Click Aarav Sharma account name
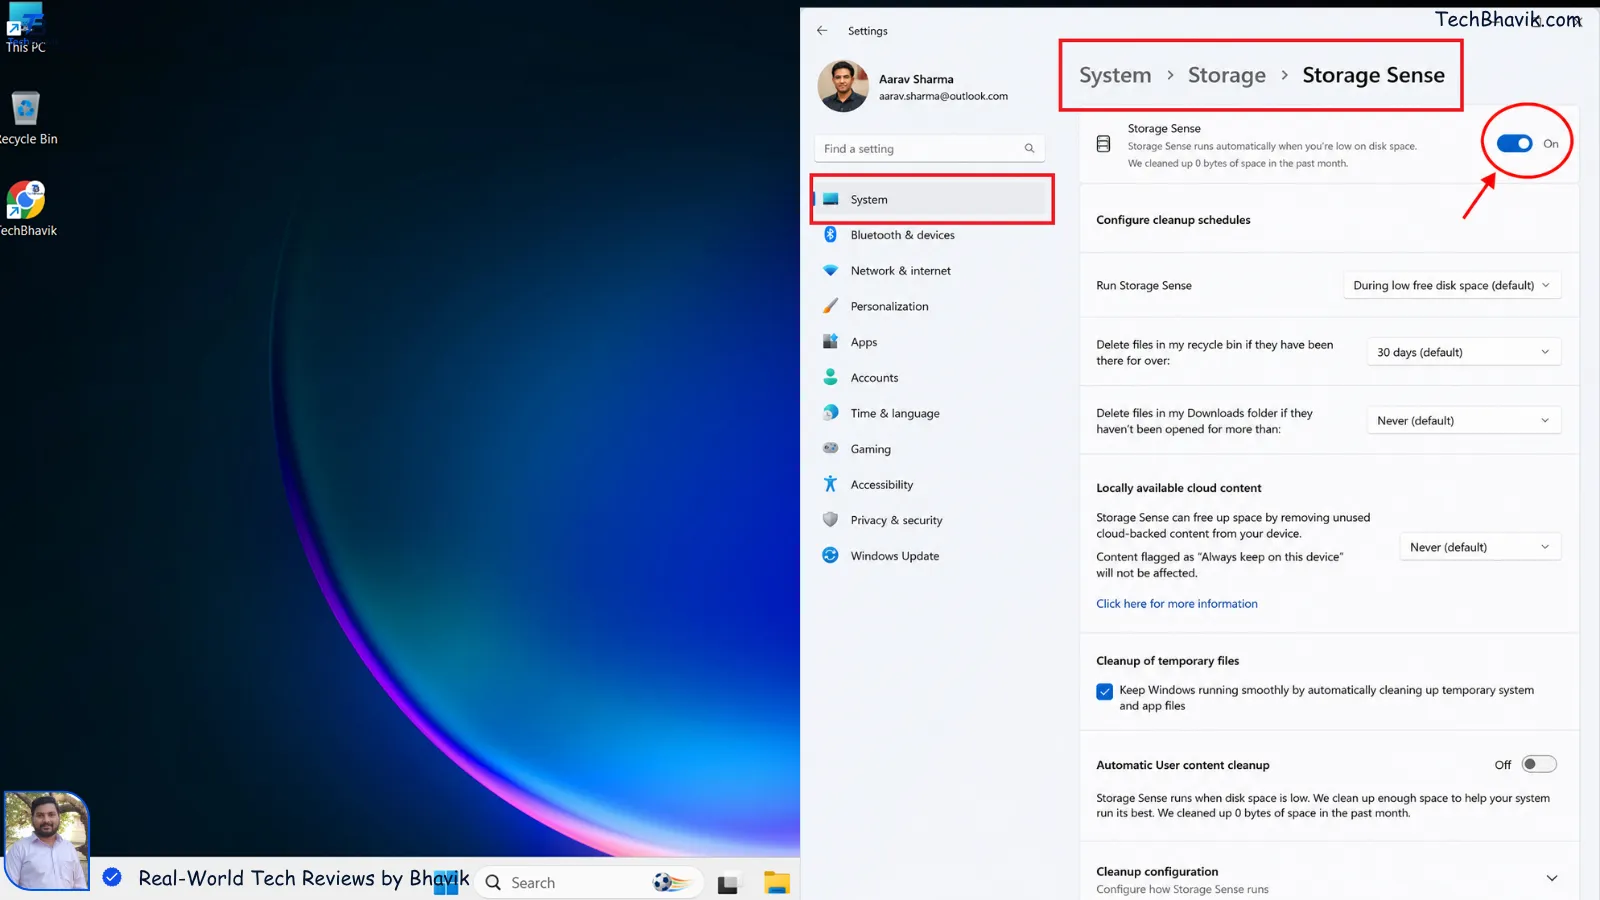This screenshot has width=1600, height=900. 916,79
